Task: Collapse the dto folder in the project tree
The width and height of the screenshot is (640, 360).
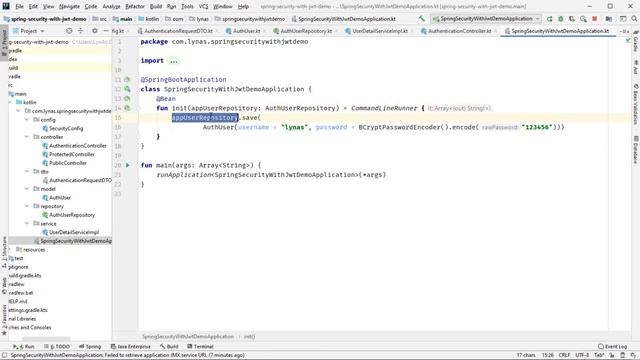Action: click(27, 171)
